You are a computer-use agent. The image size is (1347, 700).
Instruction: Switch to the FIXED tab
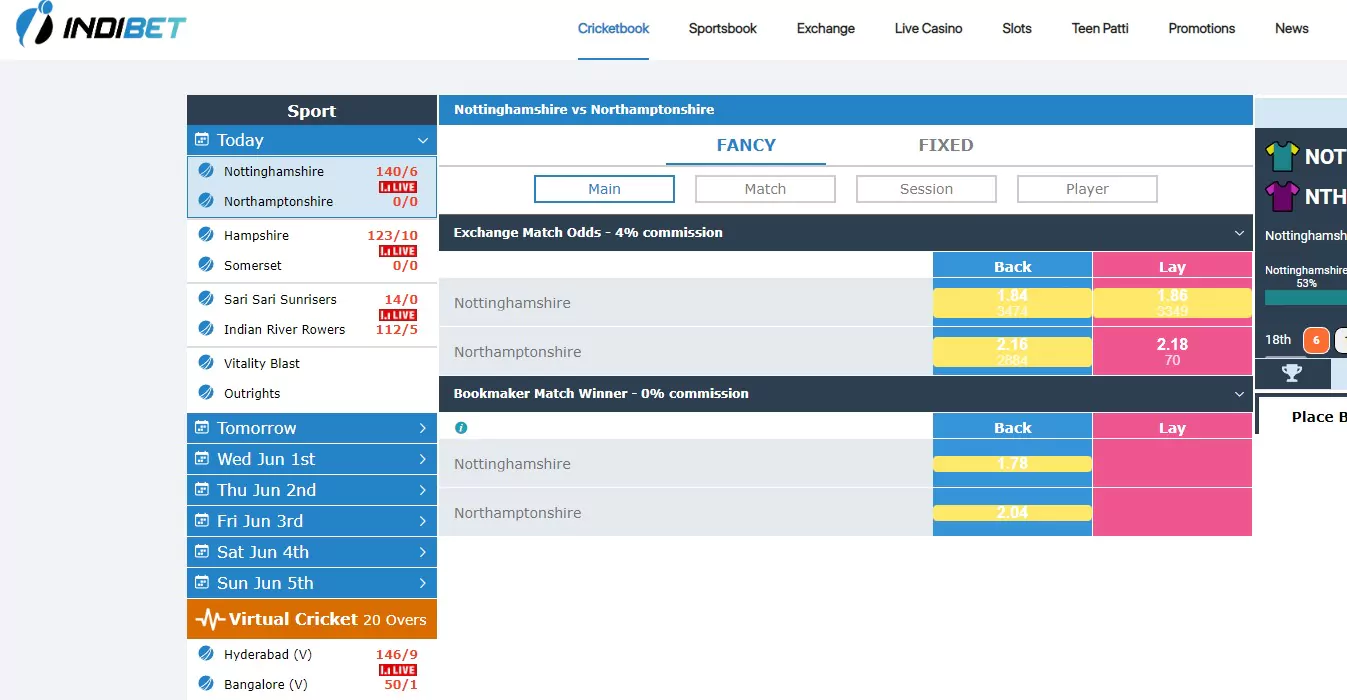946,145
